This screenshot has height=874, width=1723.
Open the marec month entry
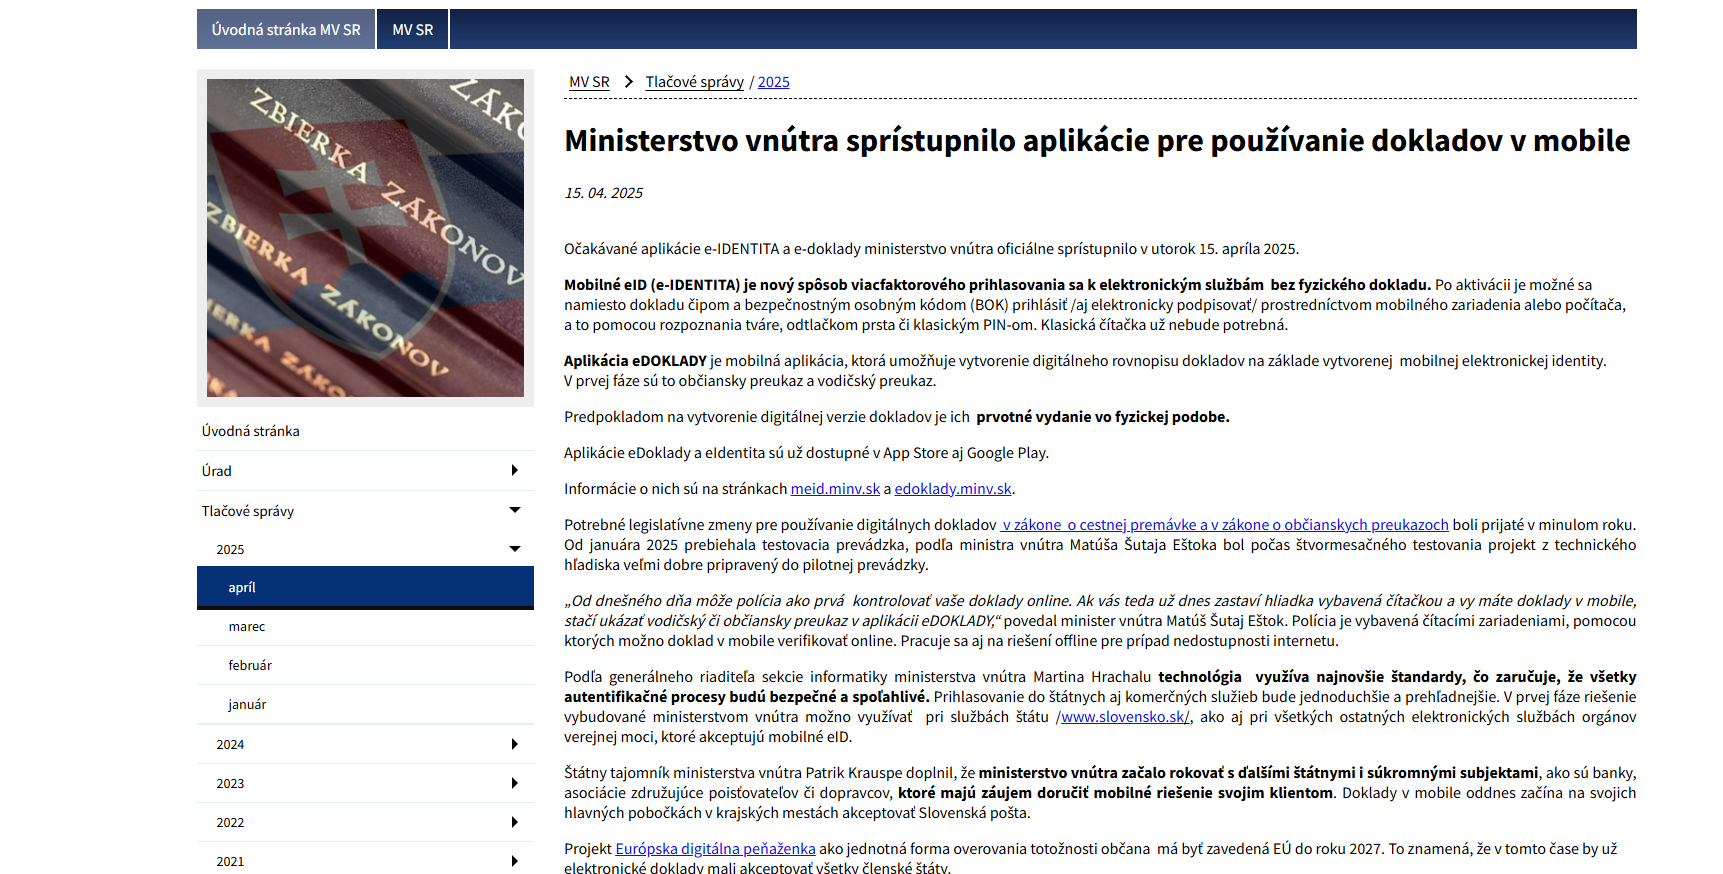(246, 627)
